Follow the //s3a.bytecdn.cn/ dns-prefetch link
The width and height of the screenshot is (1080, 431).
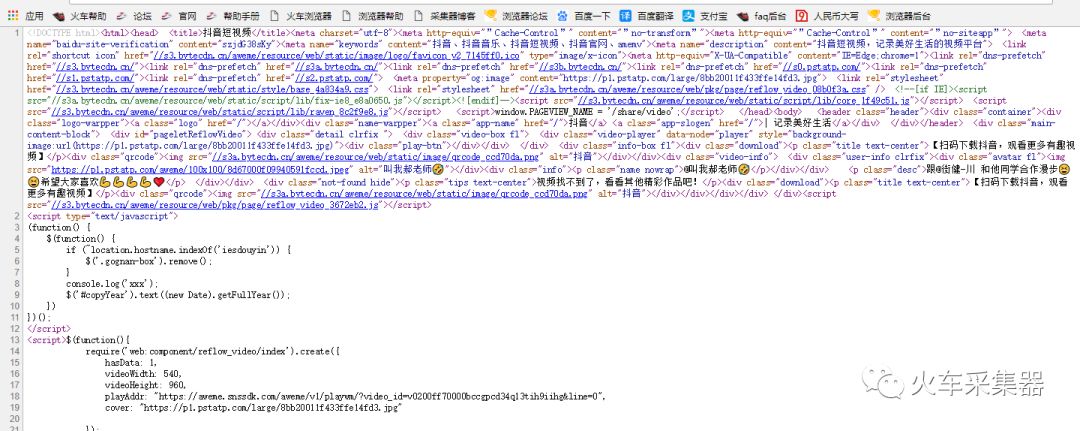[x=336, y=67]
